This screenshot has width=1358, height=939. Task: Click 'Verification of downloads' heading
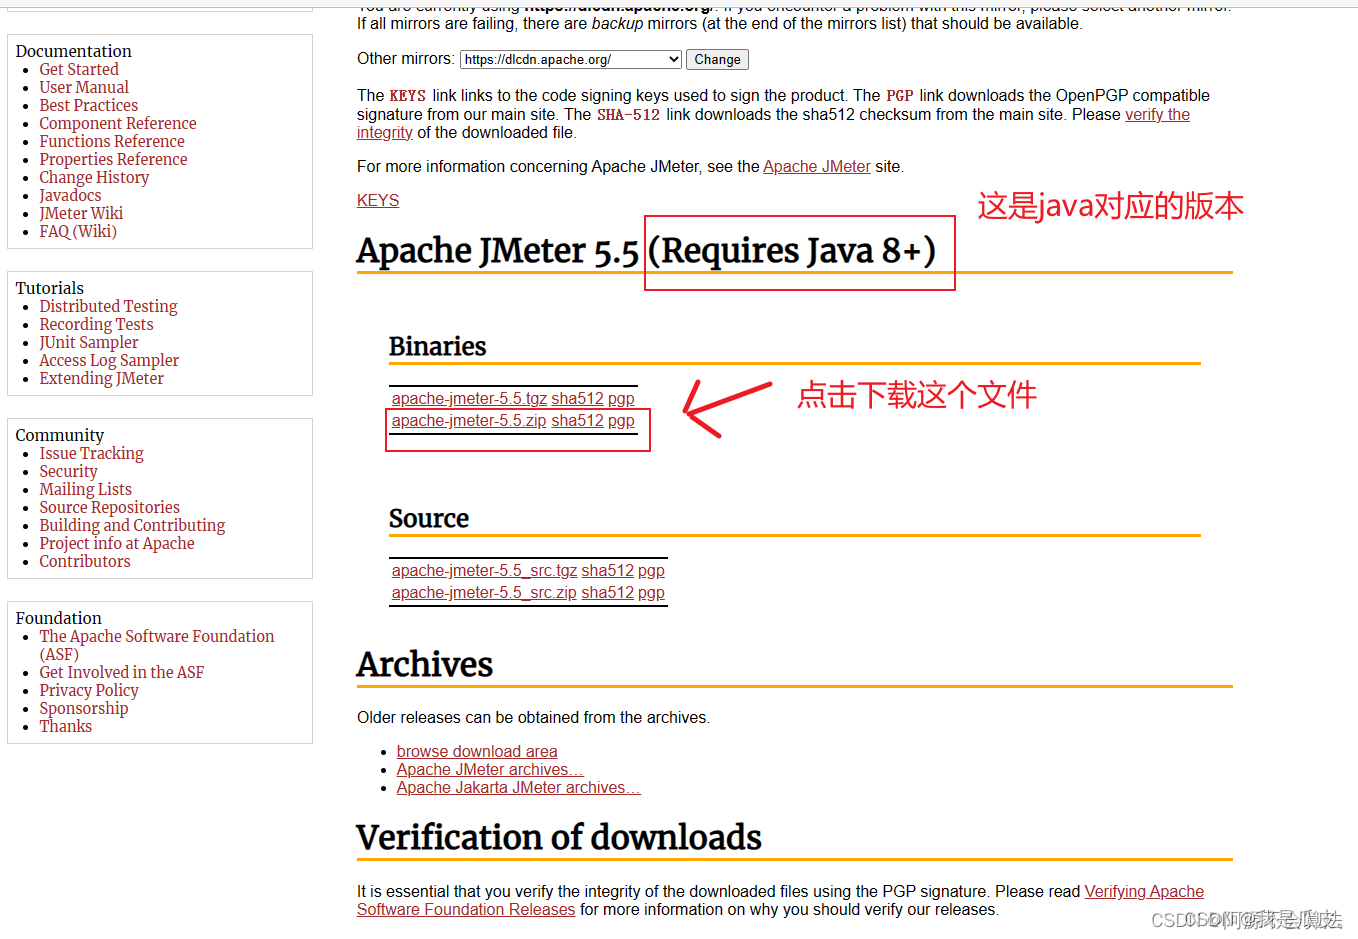coord(559,837)
